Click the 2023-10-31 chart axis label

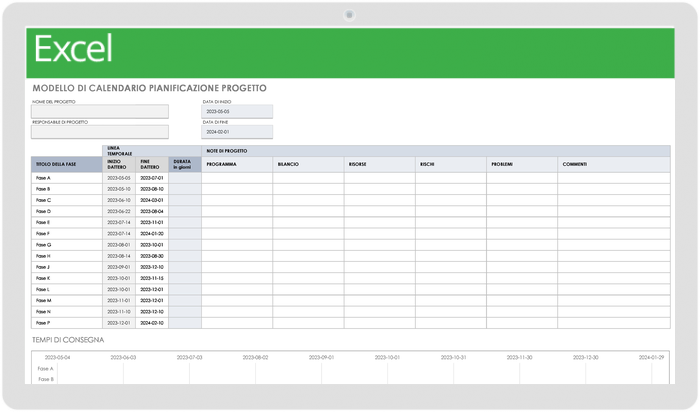[x=454, y=358]
